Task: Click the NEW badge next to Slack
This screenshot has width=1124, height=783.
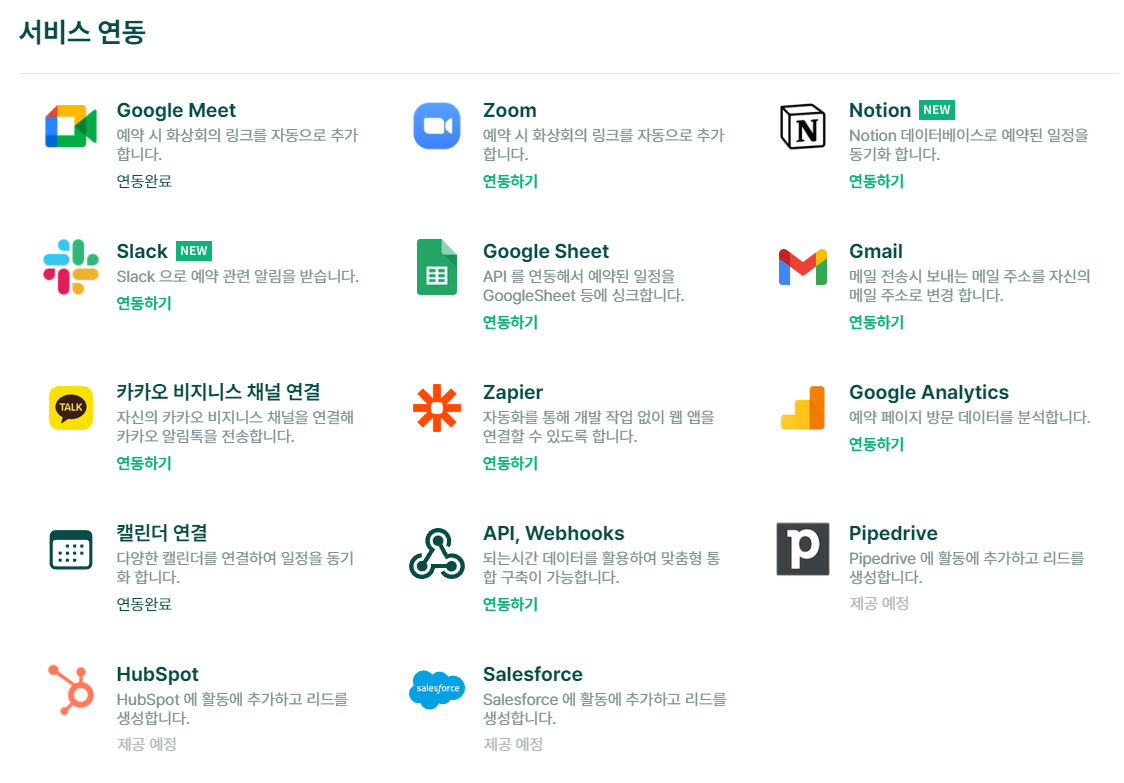Action: pos(194,251)
